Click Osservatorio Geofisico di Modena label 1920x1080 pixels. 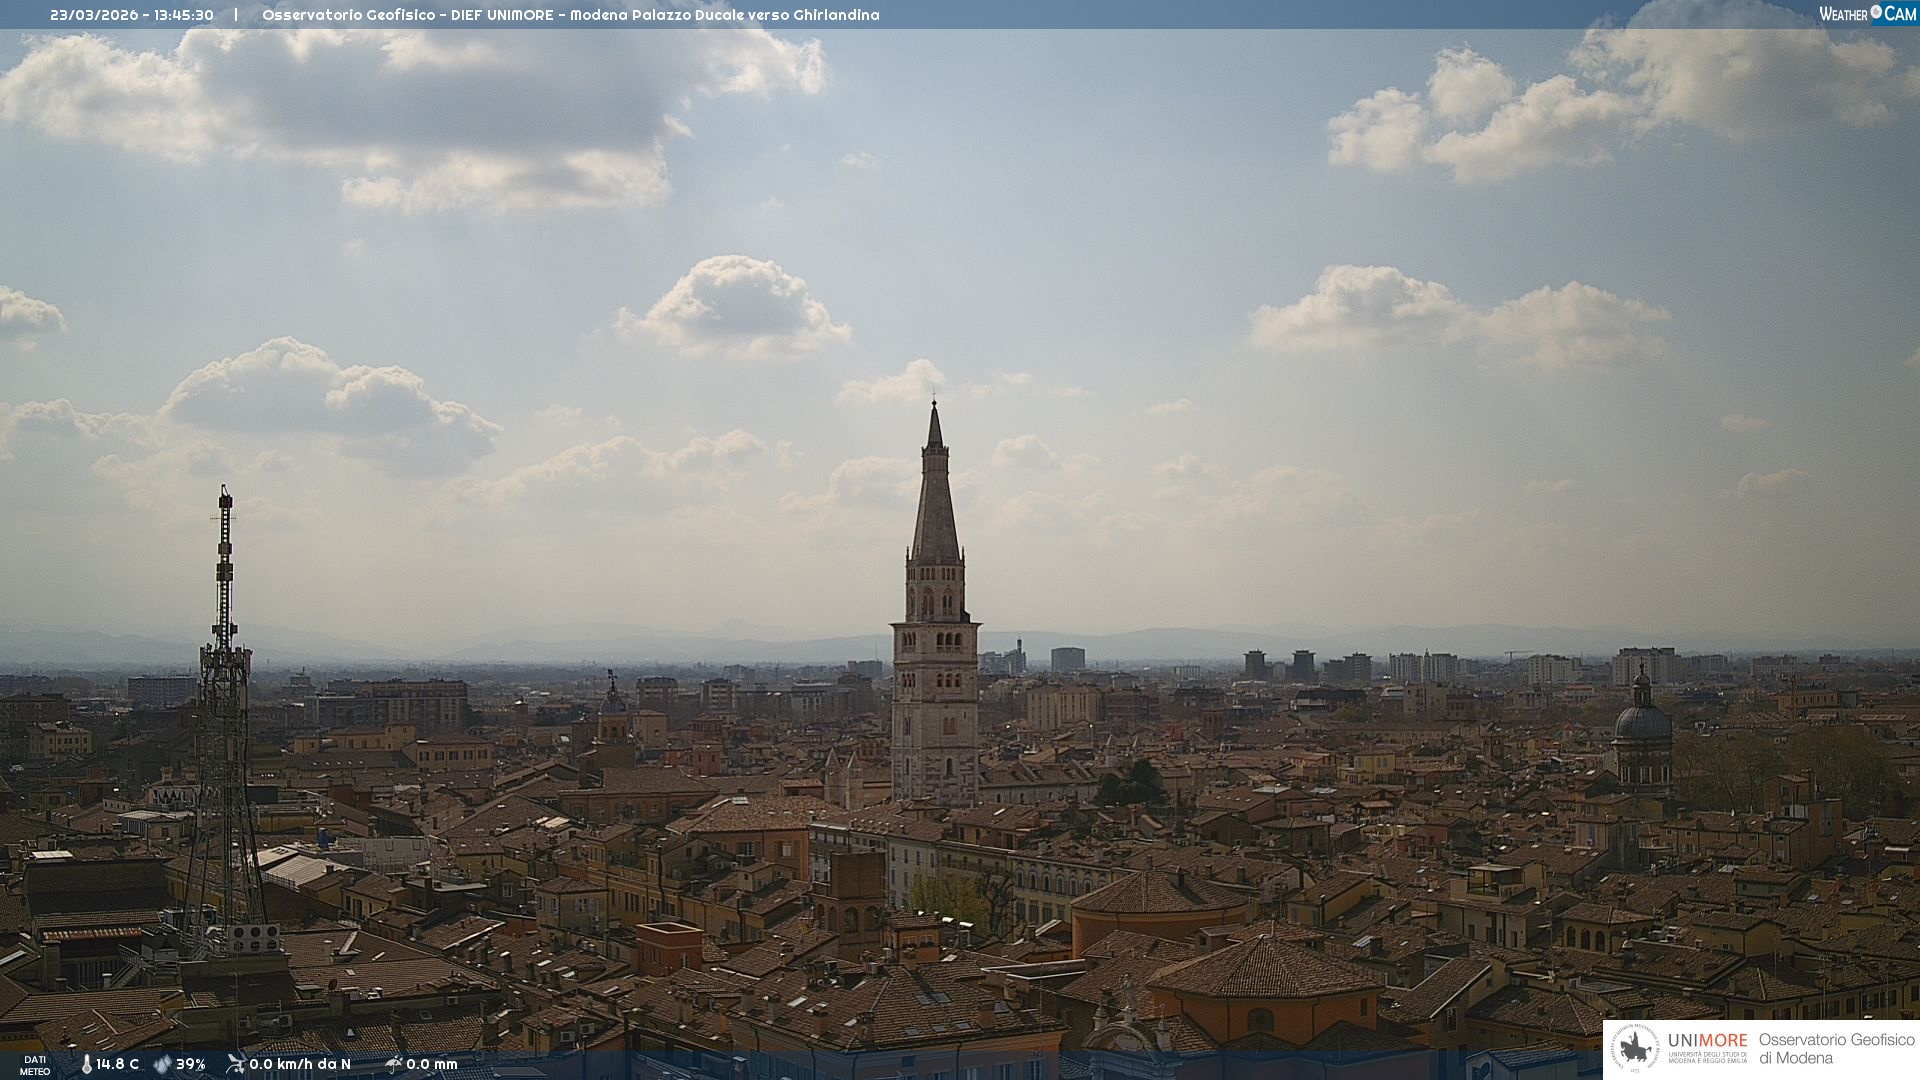tap(1836, 1049)
